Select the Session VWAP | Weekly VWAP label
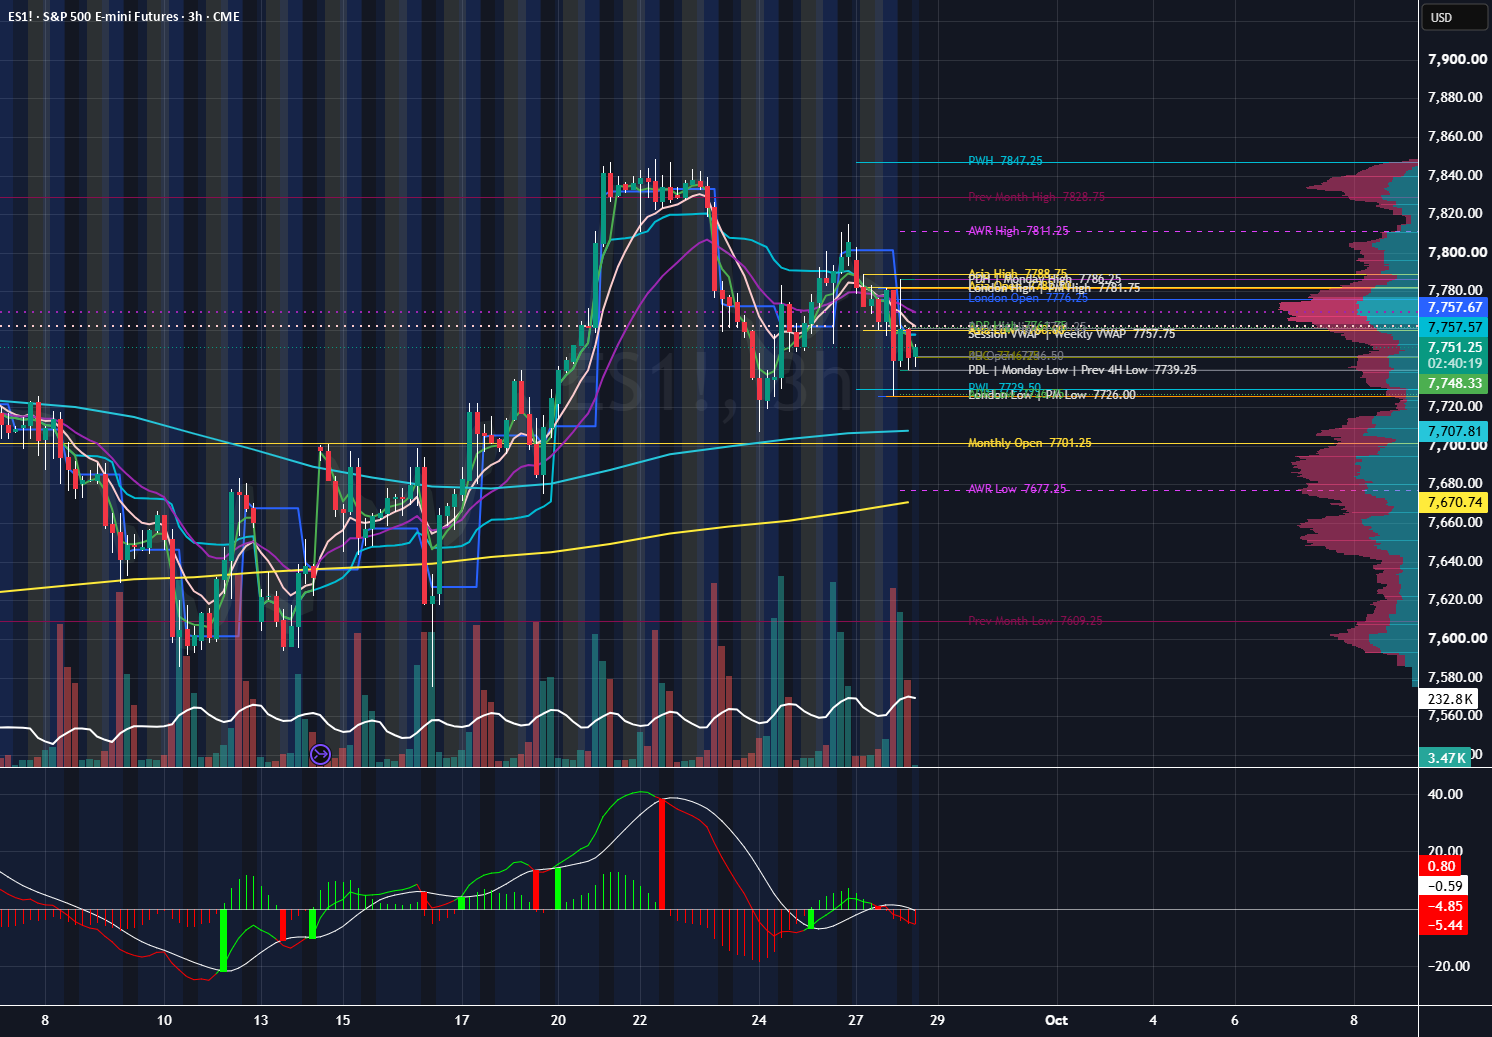This screenshot has width=1492, height=1037. (1071, 334)
